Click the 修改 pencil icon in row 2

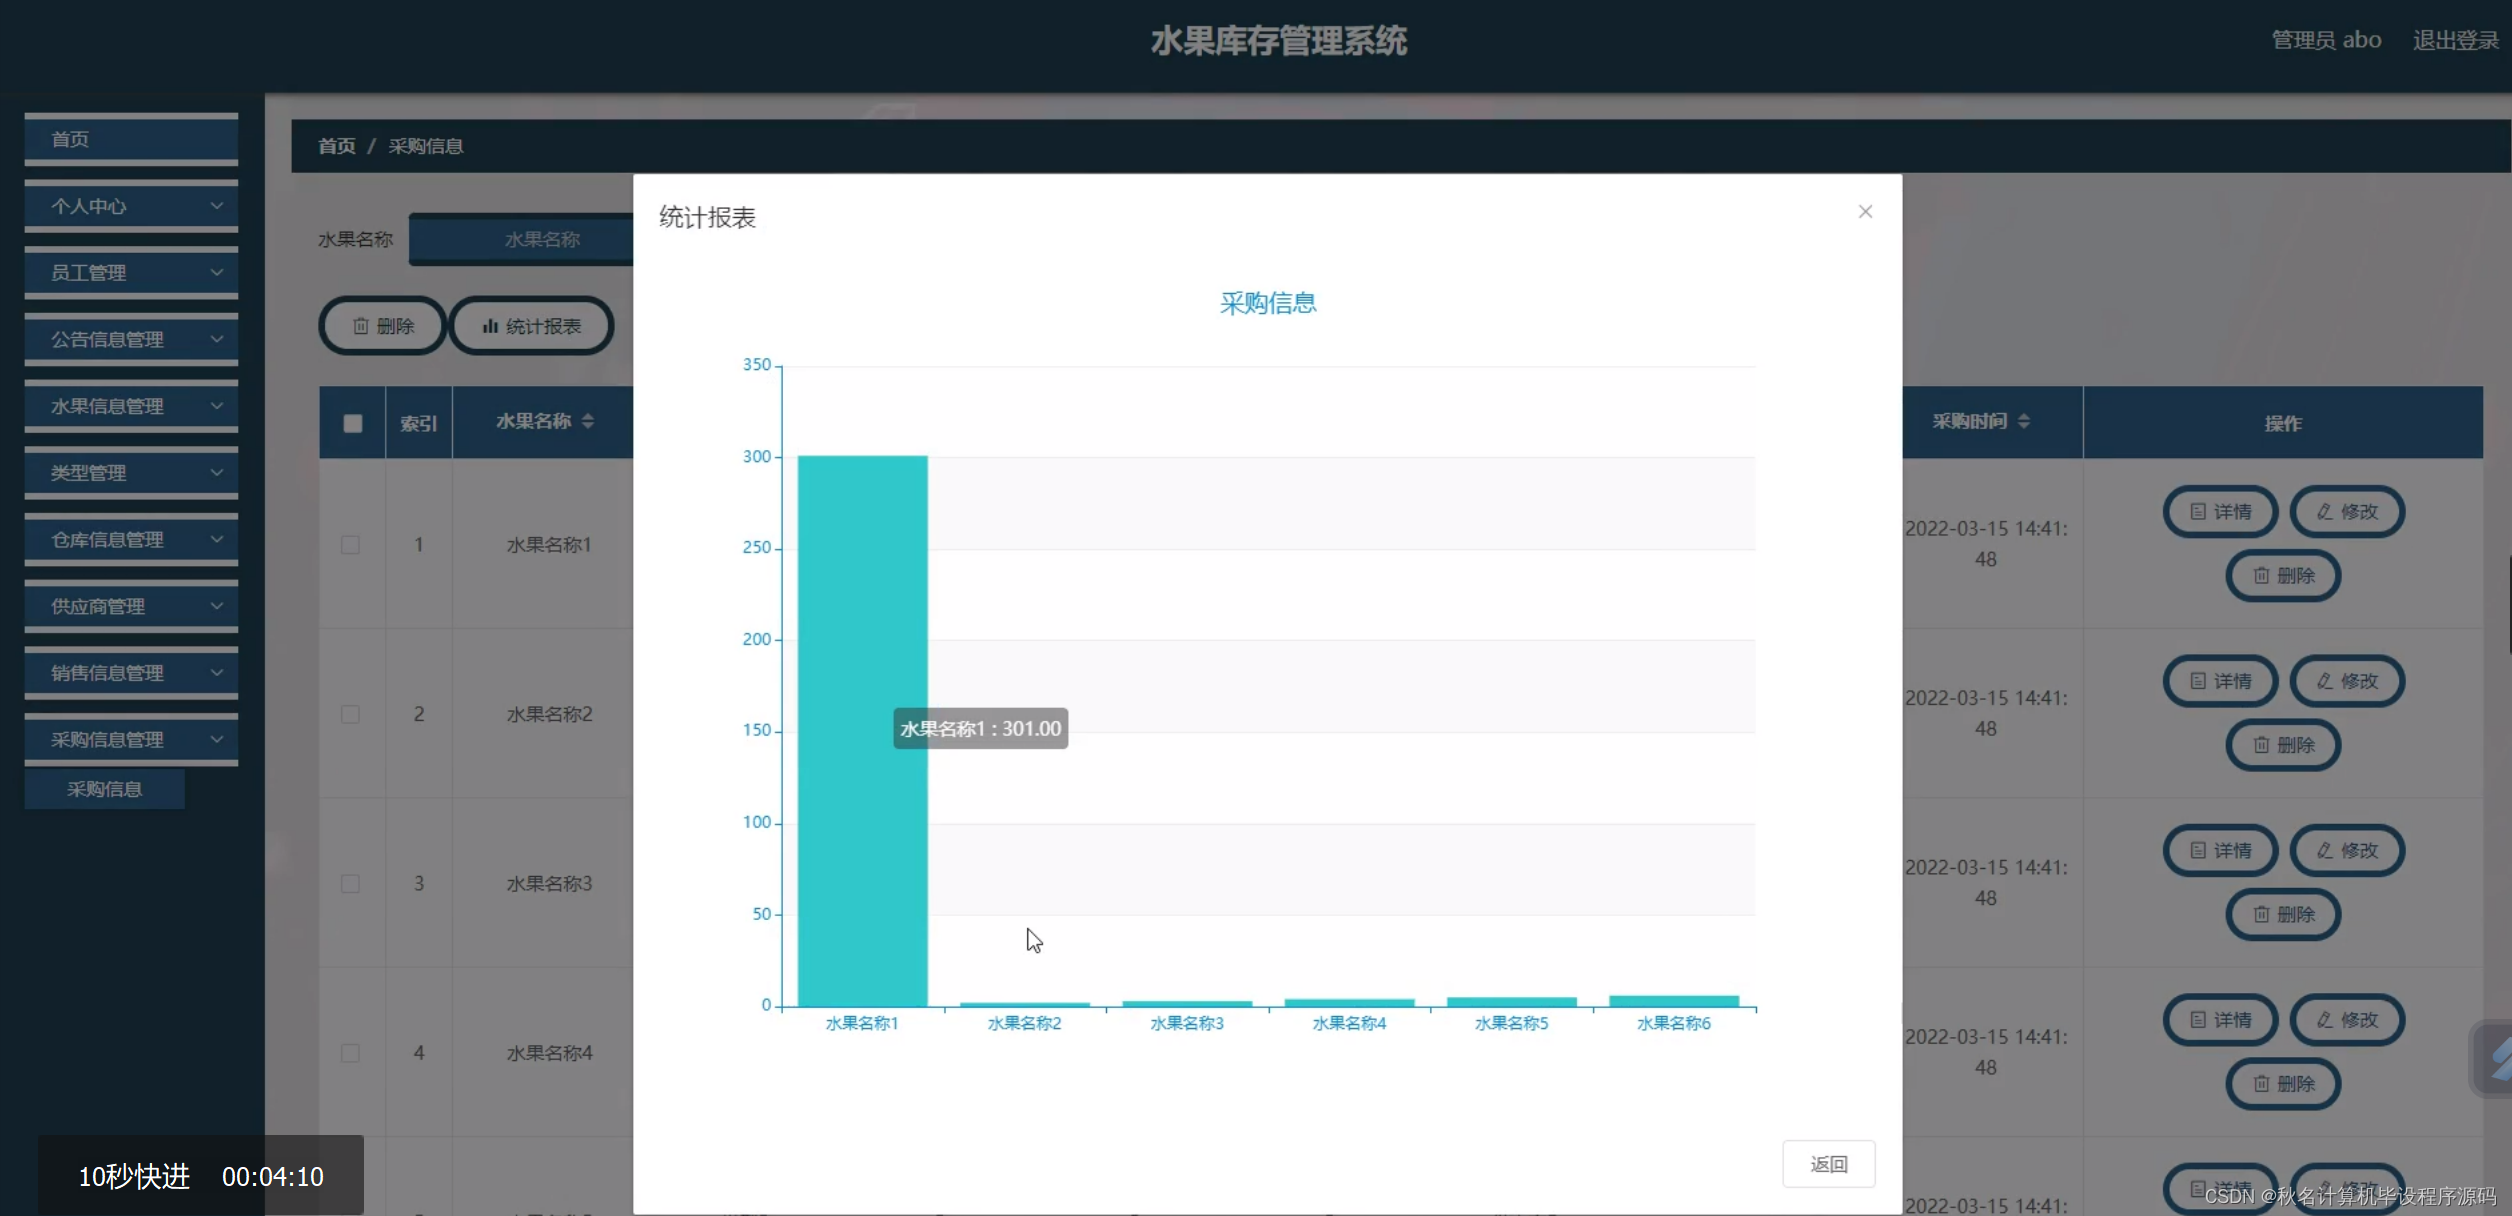(x=2325, y=681)
